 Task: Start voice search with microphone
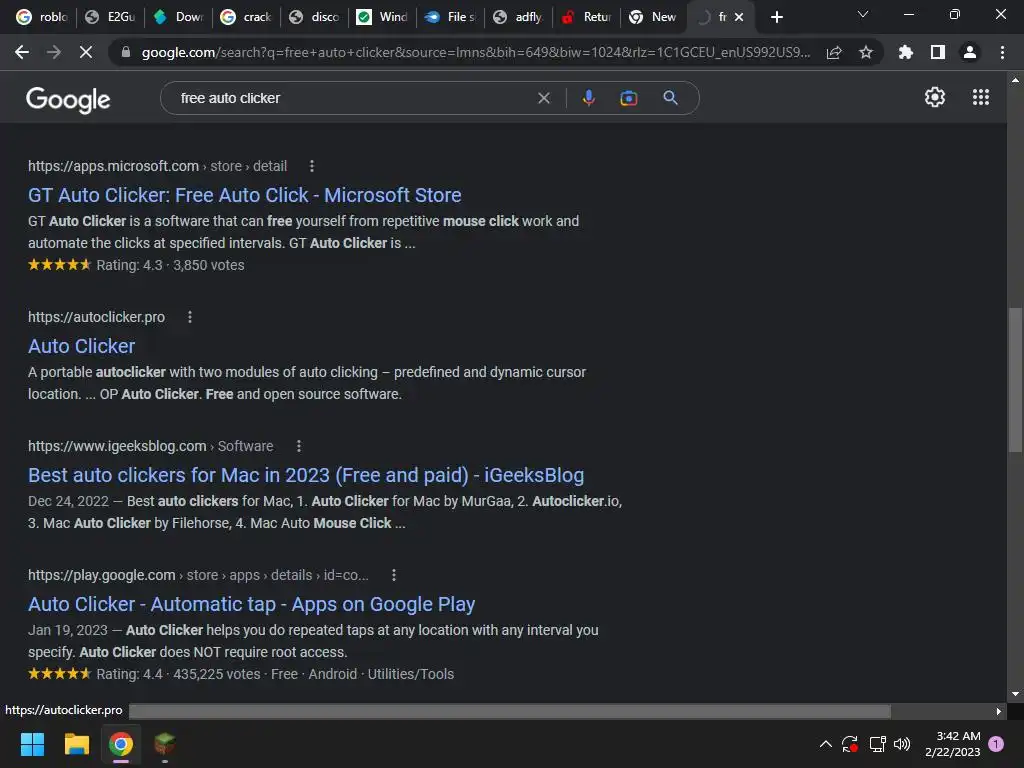point(588,98)
